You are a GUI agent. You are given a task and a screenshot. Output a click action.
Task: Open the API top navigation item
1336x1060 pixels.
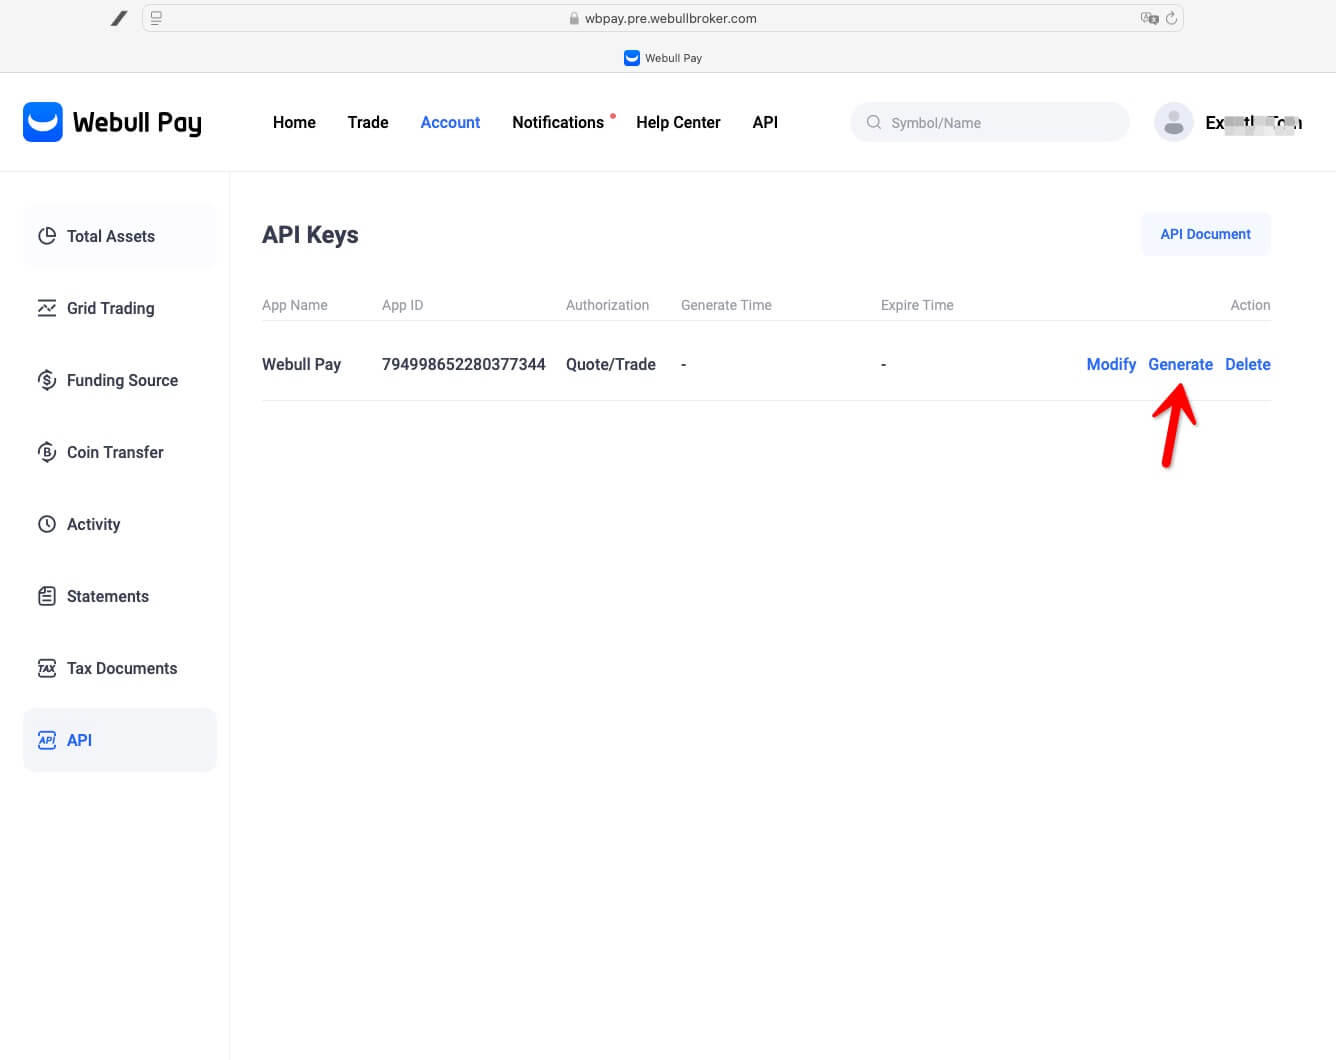(765, 122)
